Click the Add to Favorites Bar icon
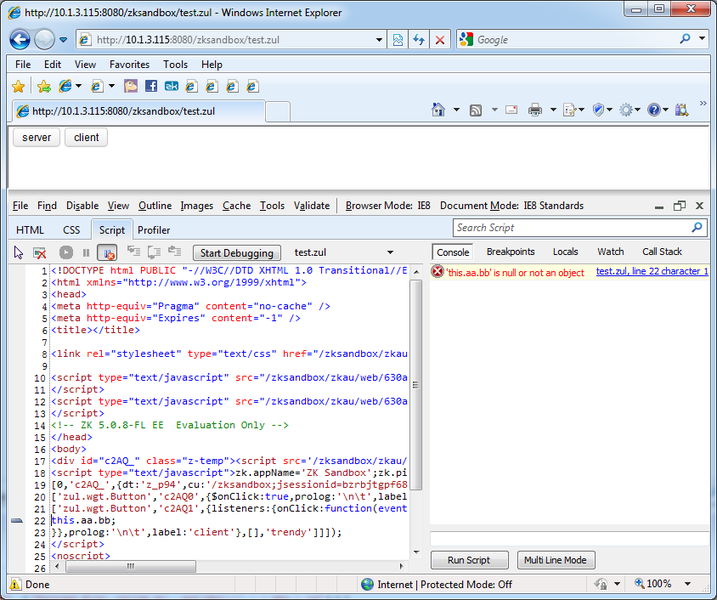 (44, 86)
